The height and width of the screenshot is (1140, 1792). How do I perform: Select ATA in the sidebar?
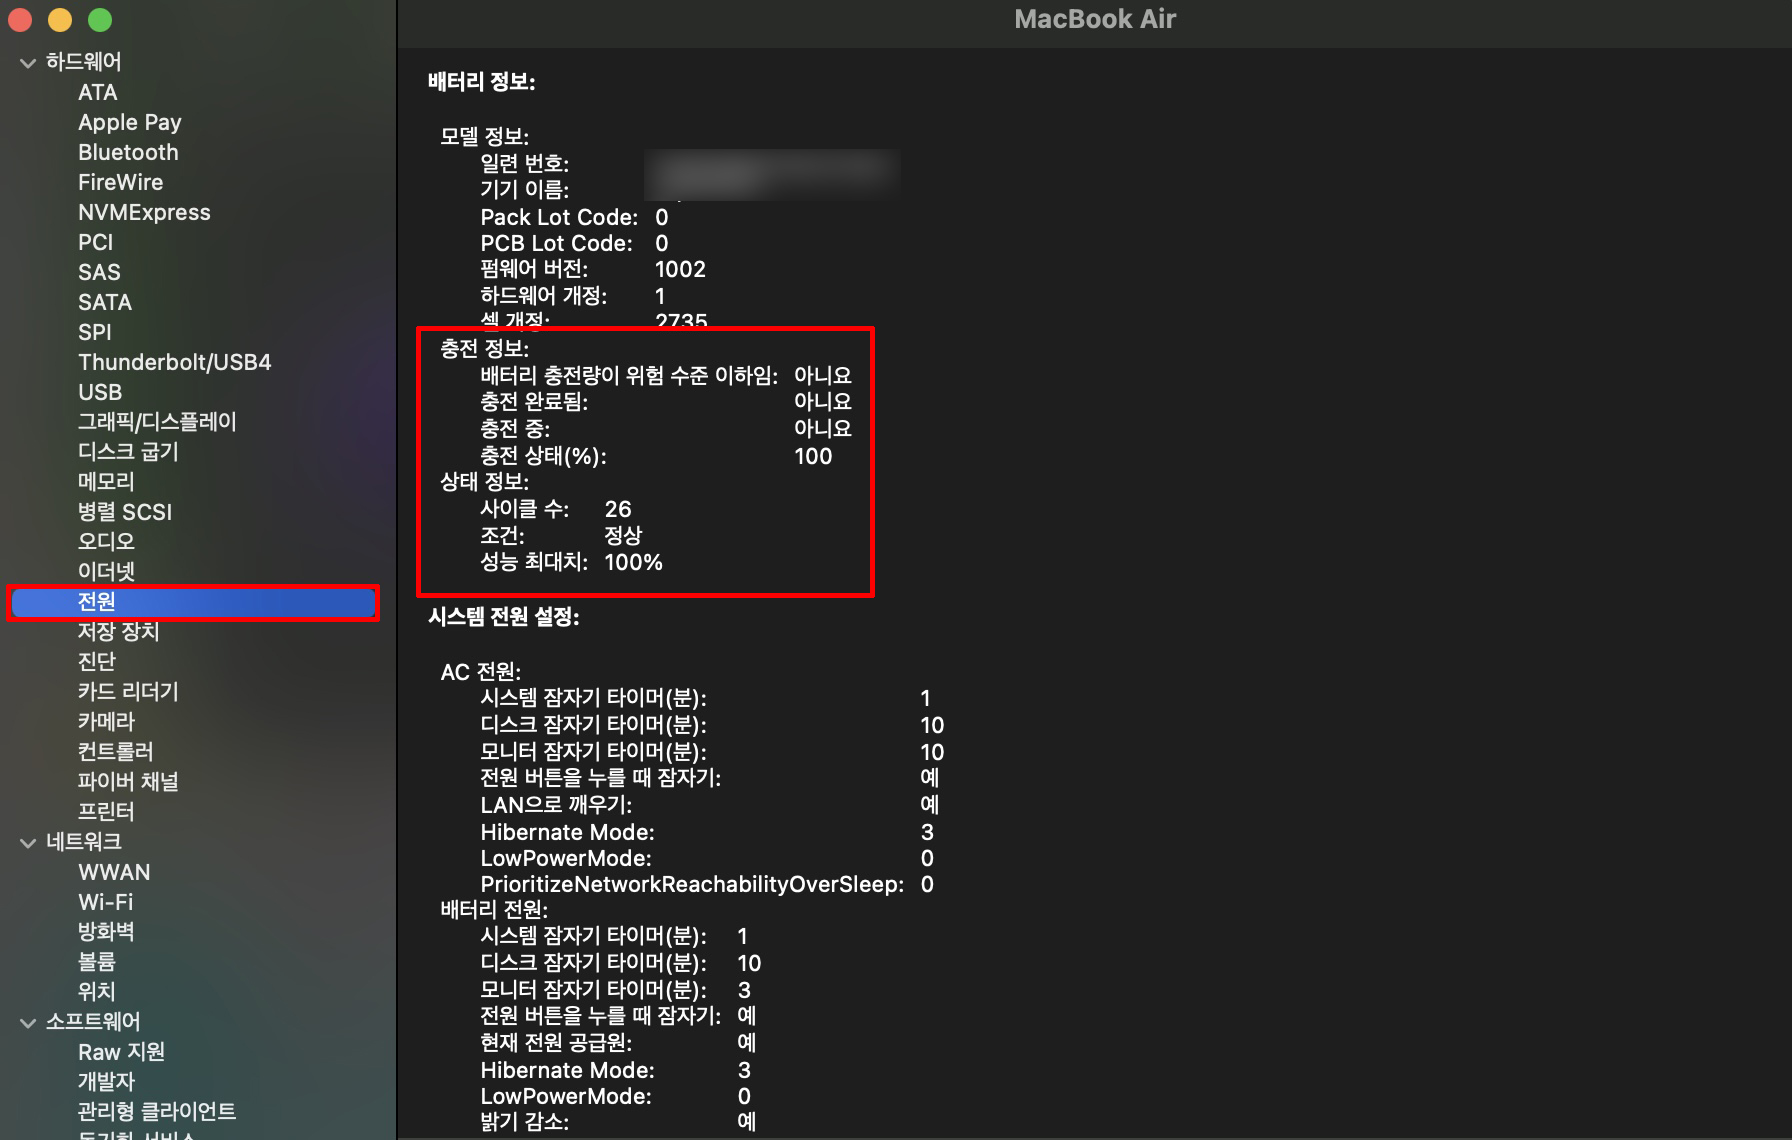click(98, 92)
